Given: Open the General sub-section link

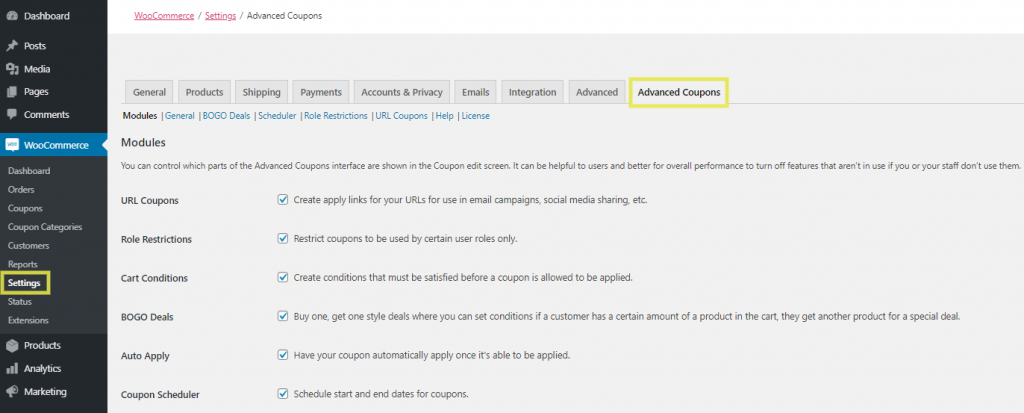Looking at the screenshot, I should (x=180, y=116).
